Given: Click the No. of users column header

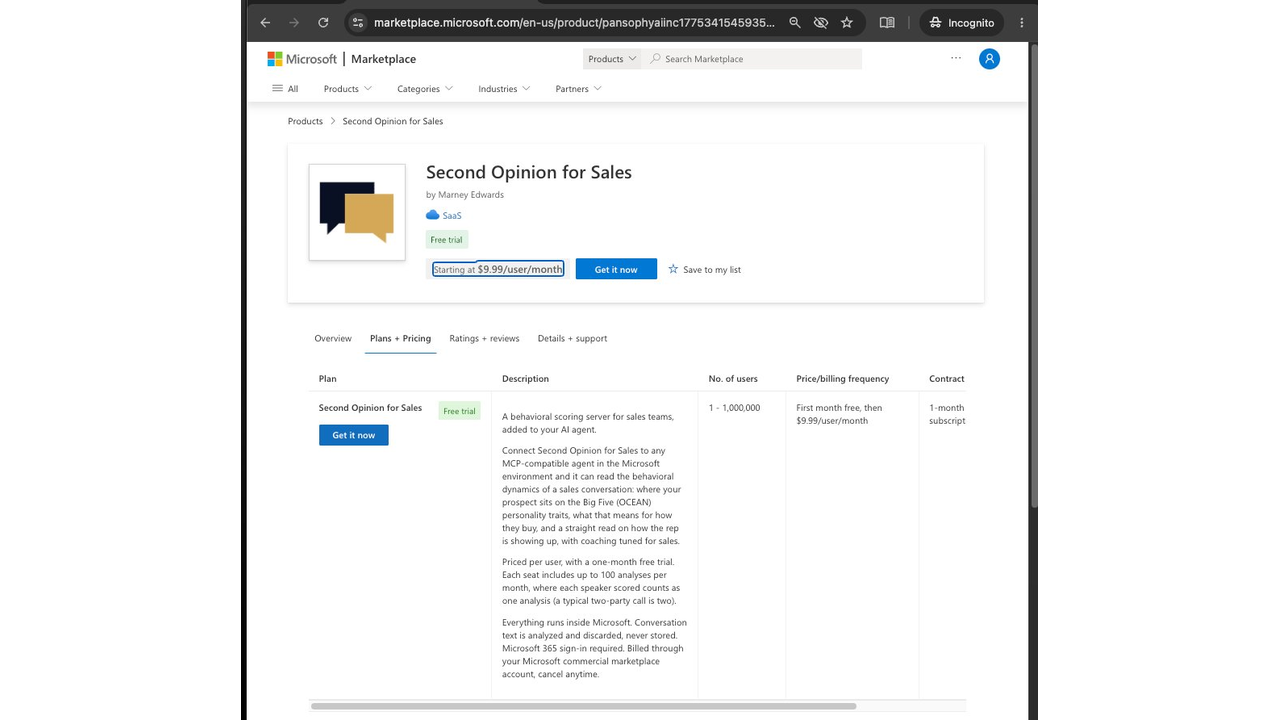Looking at the screenshot, I should (733, 379).
